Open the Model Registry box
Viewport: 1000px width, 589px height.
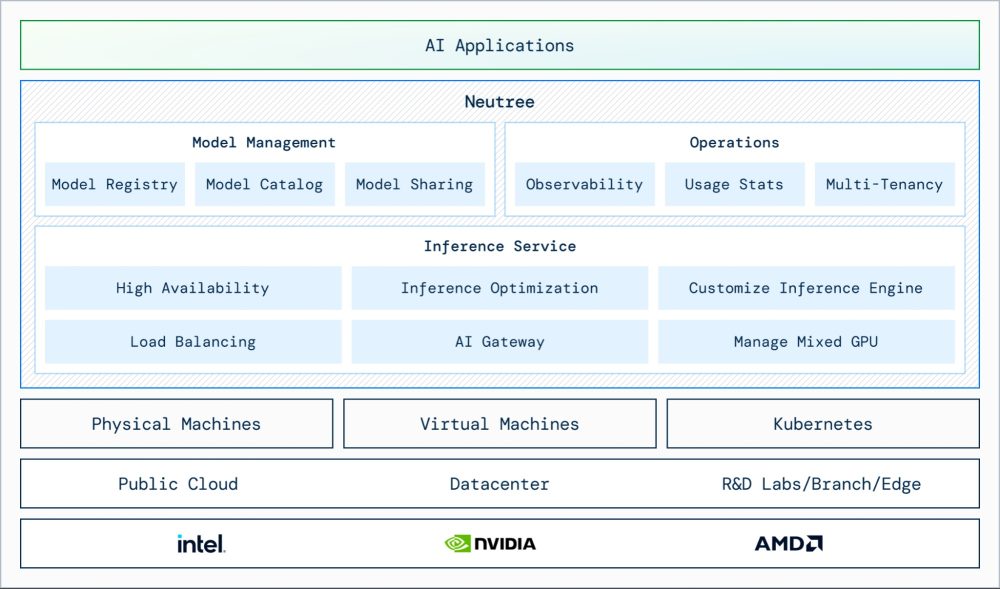coord(115,185)
